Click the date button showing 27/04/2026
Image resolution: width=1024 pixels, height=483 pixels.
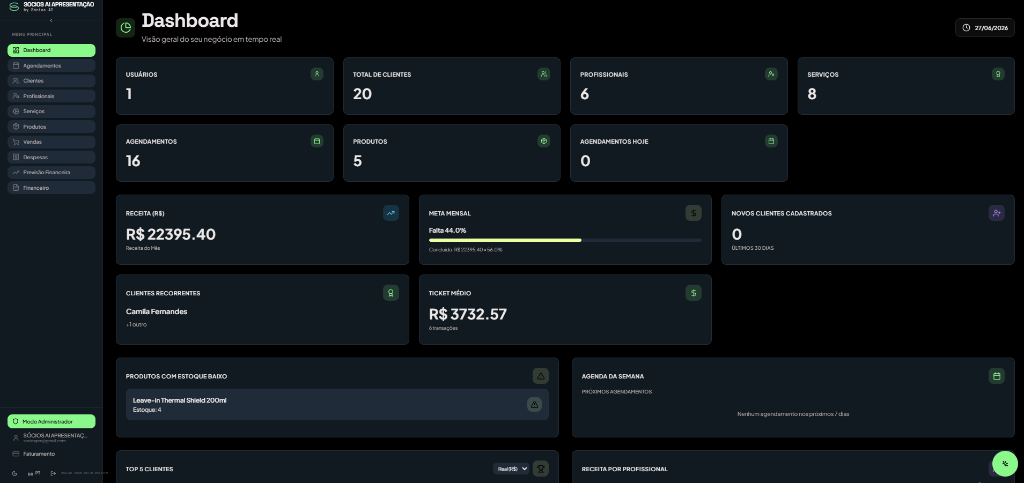tap(985, 27)
